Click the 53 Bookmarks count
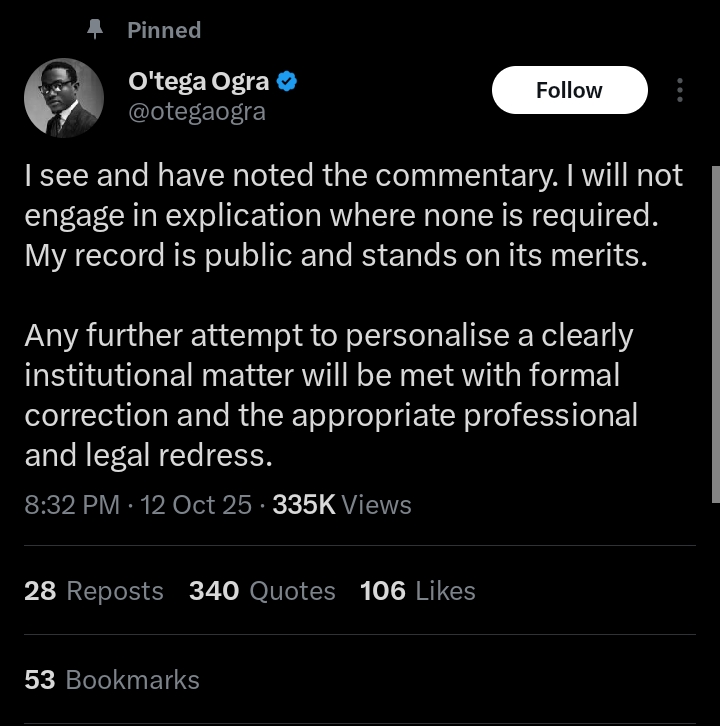The height and width of the screenshot is (726, 720). pyautogui.click(x=112, y=680)
